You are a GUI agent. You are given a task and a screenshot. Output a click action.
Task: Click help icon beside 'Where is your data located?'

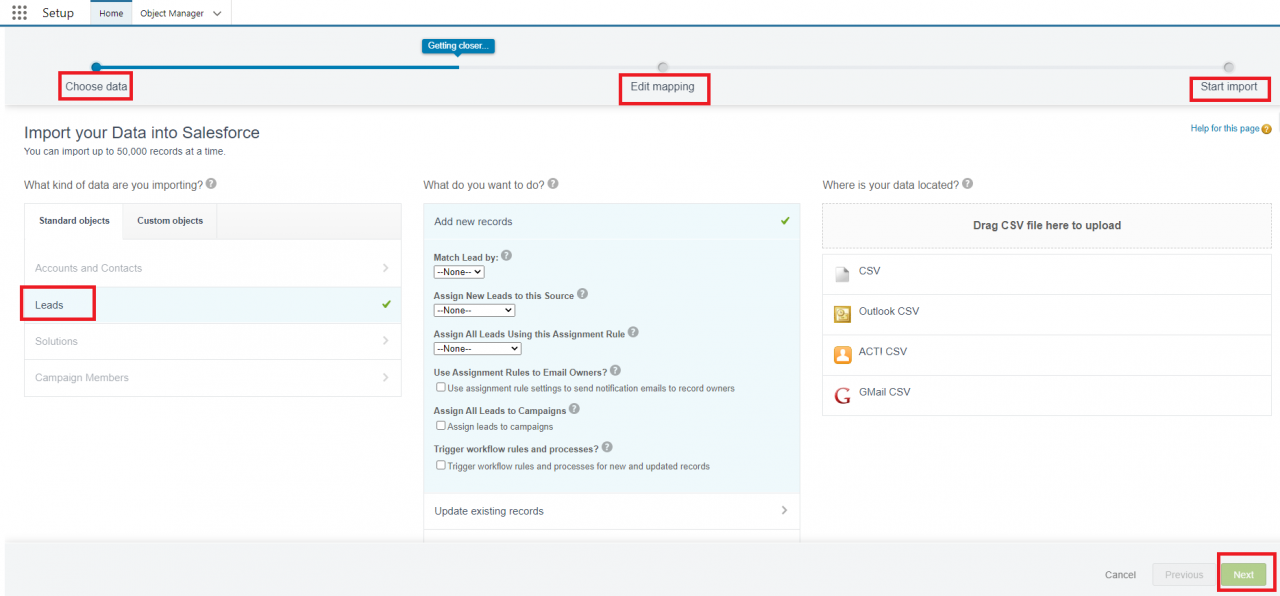coord(967,184)
